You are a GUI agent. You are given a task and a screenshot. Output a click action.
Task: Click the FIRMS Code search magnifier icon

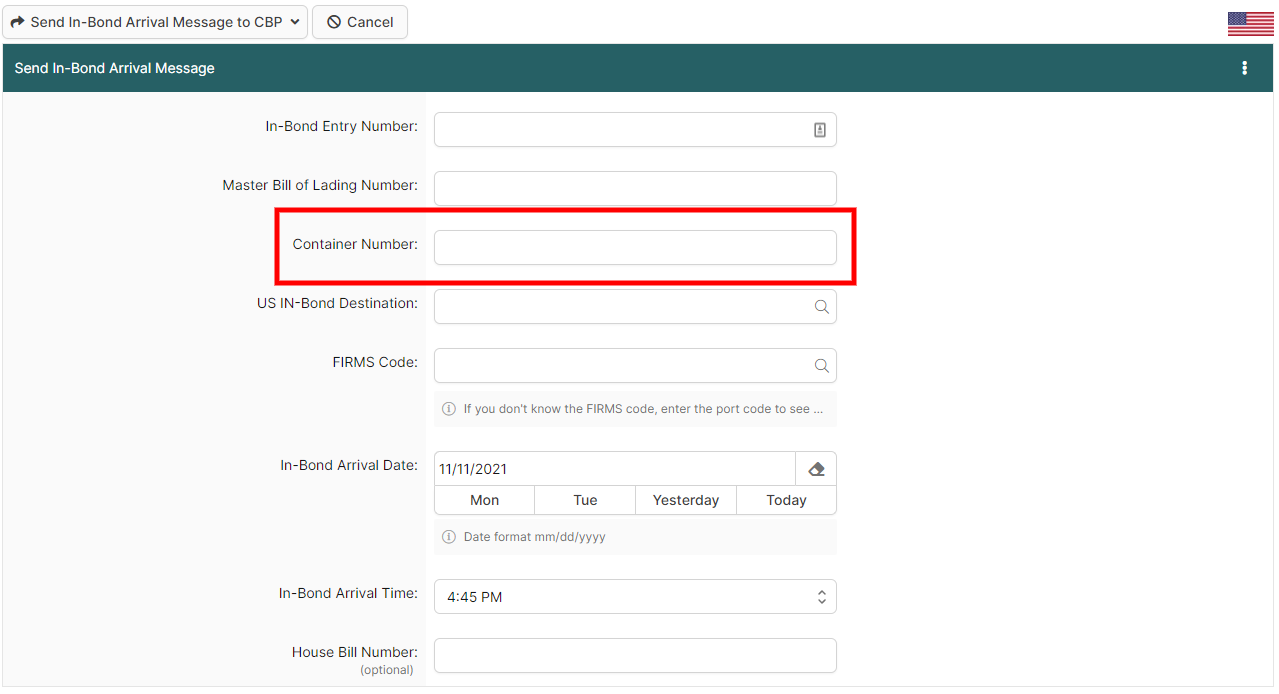(821, 366)
